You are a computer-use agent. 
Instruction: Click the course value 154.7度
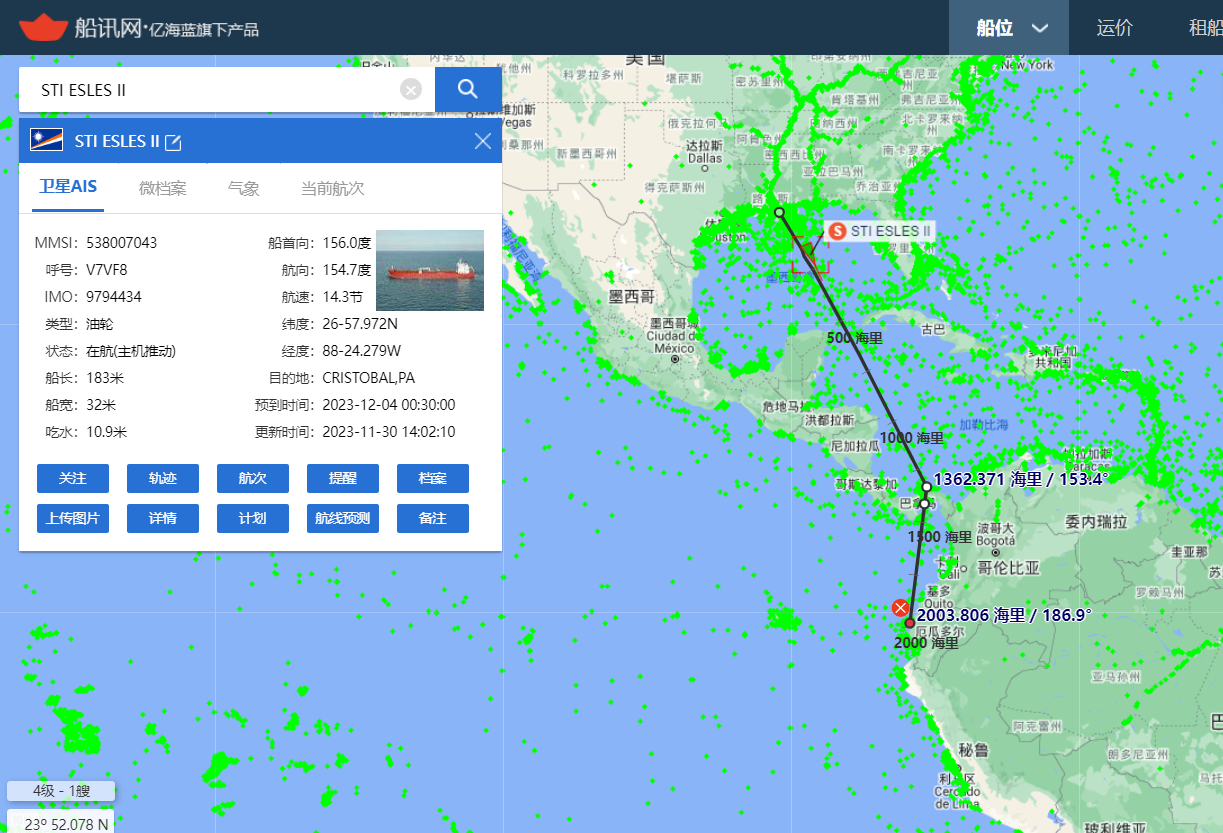(x=347, y=270)
